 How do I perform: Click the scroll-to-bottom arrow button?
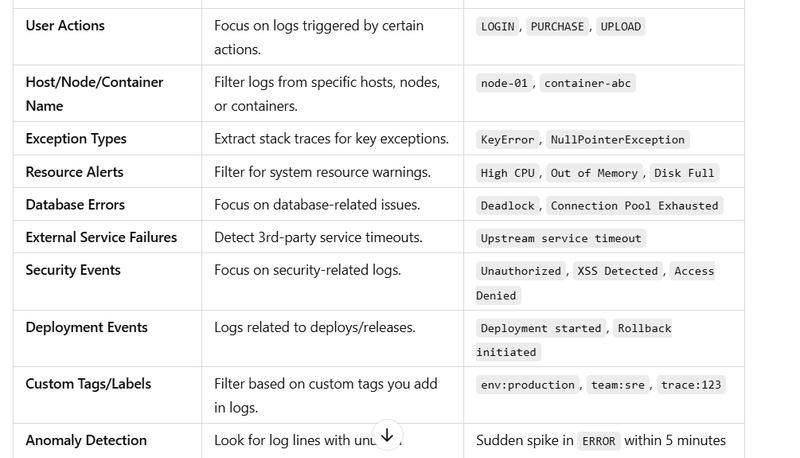(x=387, y=435)
